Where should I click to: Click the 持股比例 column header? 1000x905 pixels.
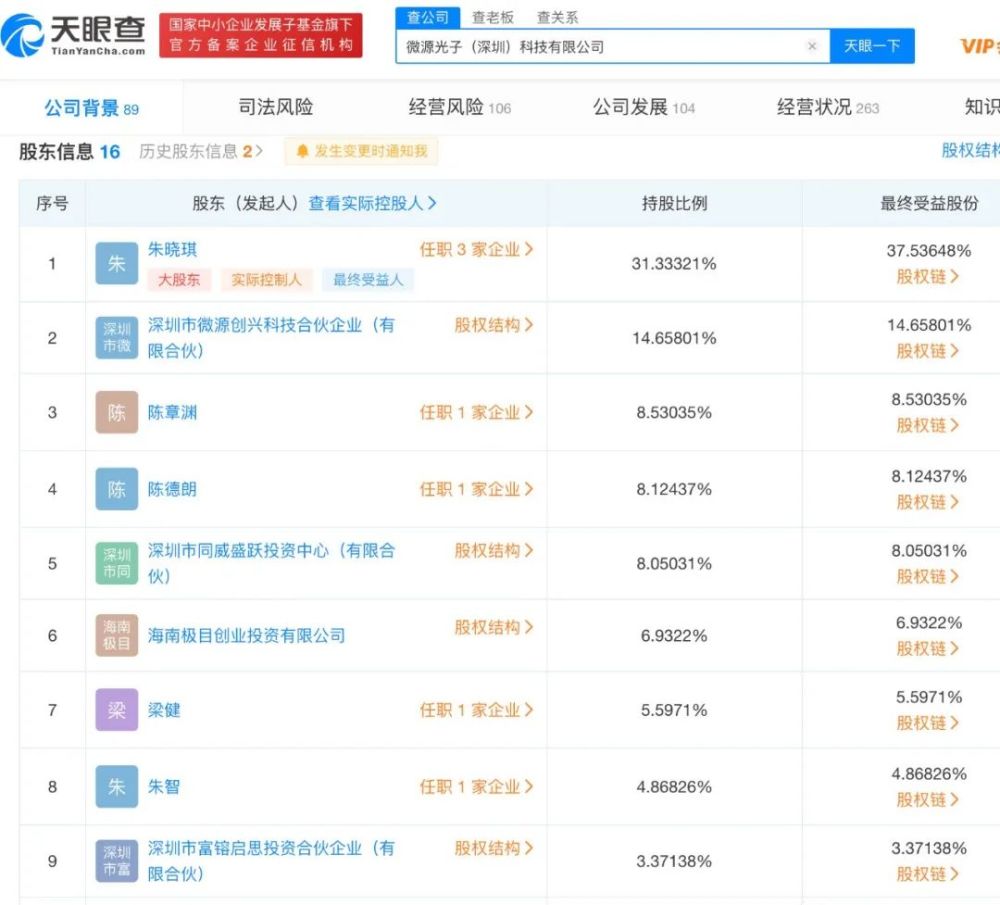click(x=674, y=203)
